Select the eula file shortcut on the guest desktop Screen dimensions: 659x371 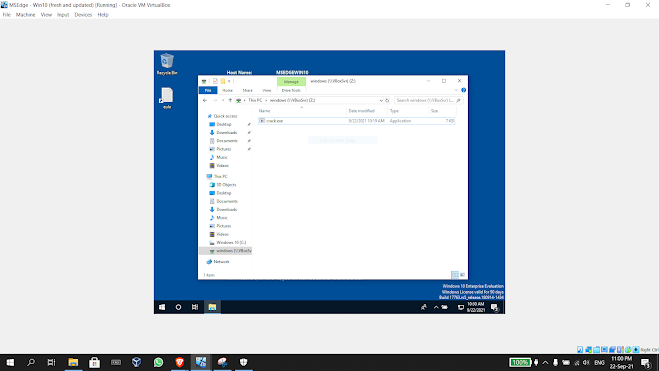pos(167,98)
